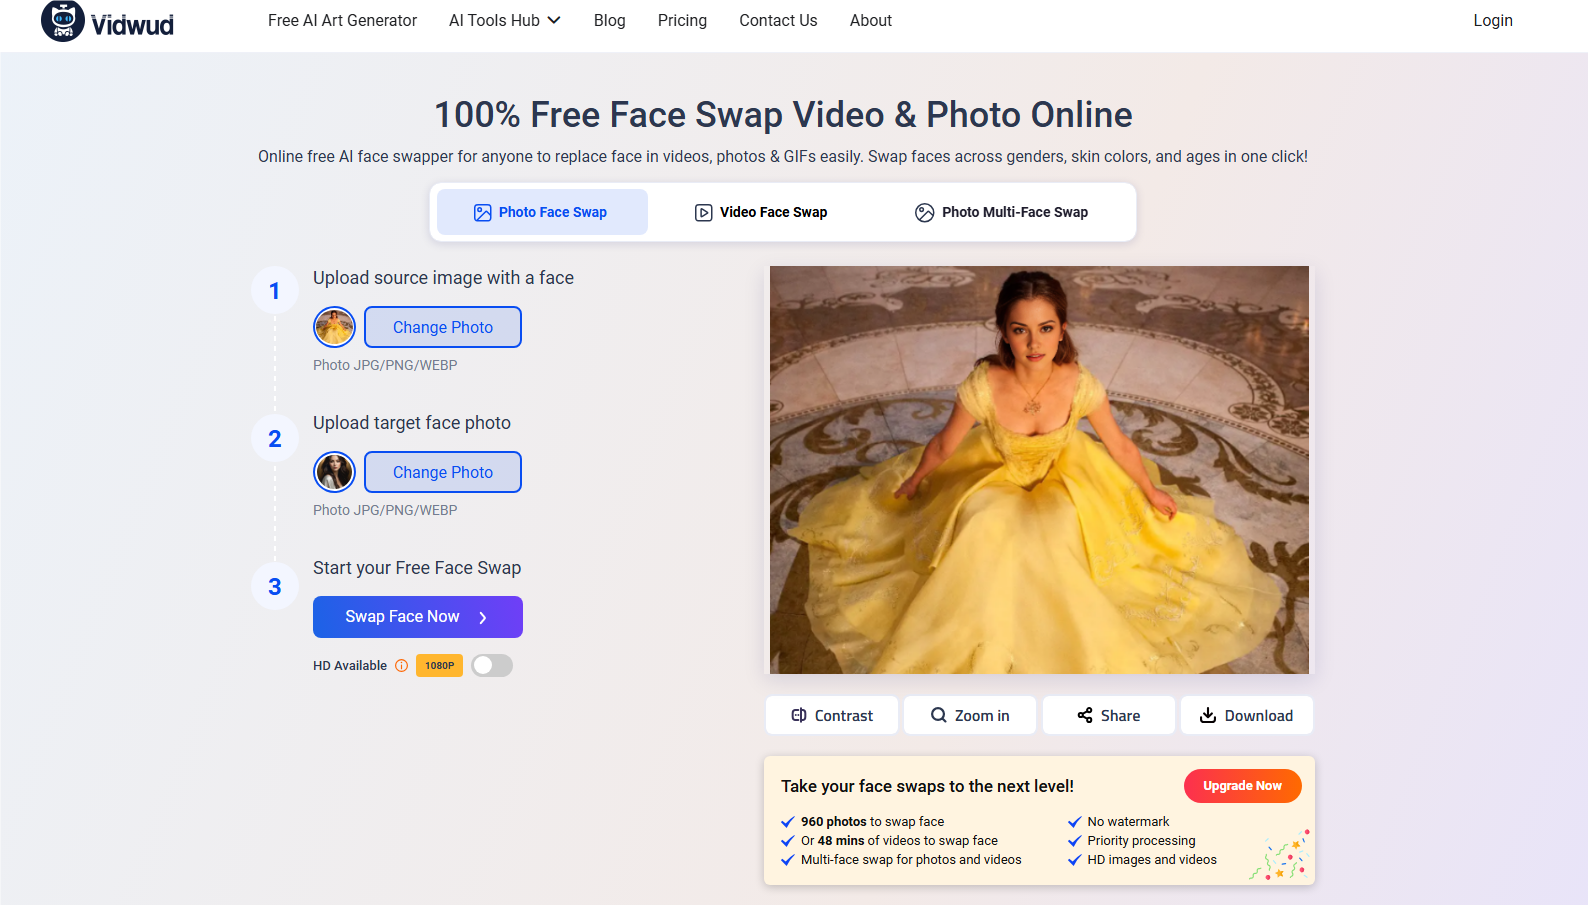Click 'Or 48 mins of videos' text
This screenshot has width=1588, height=905.
tap(899, 841)
